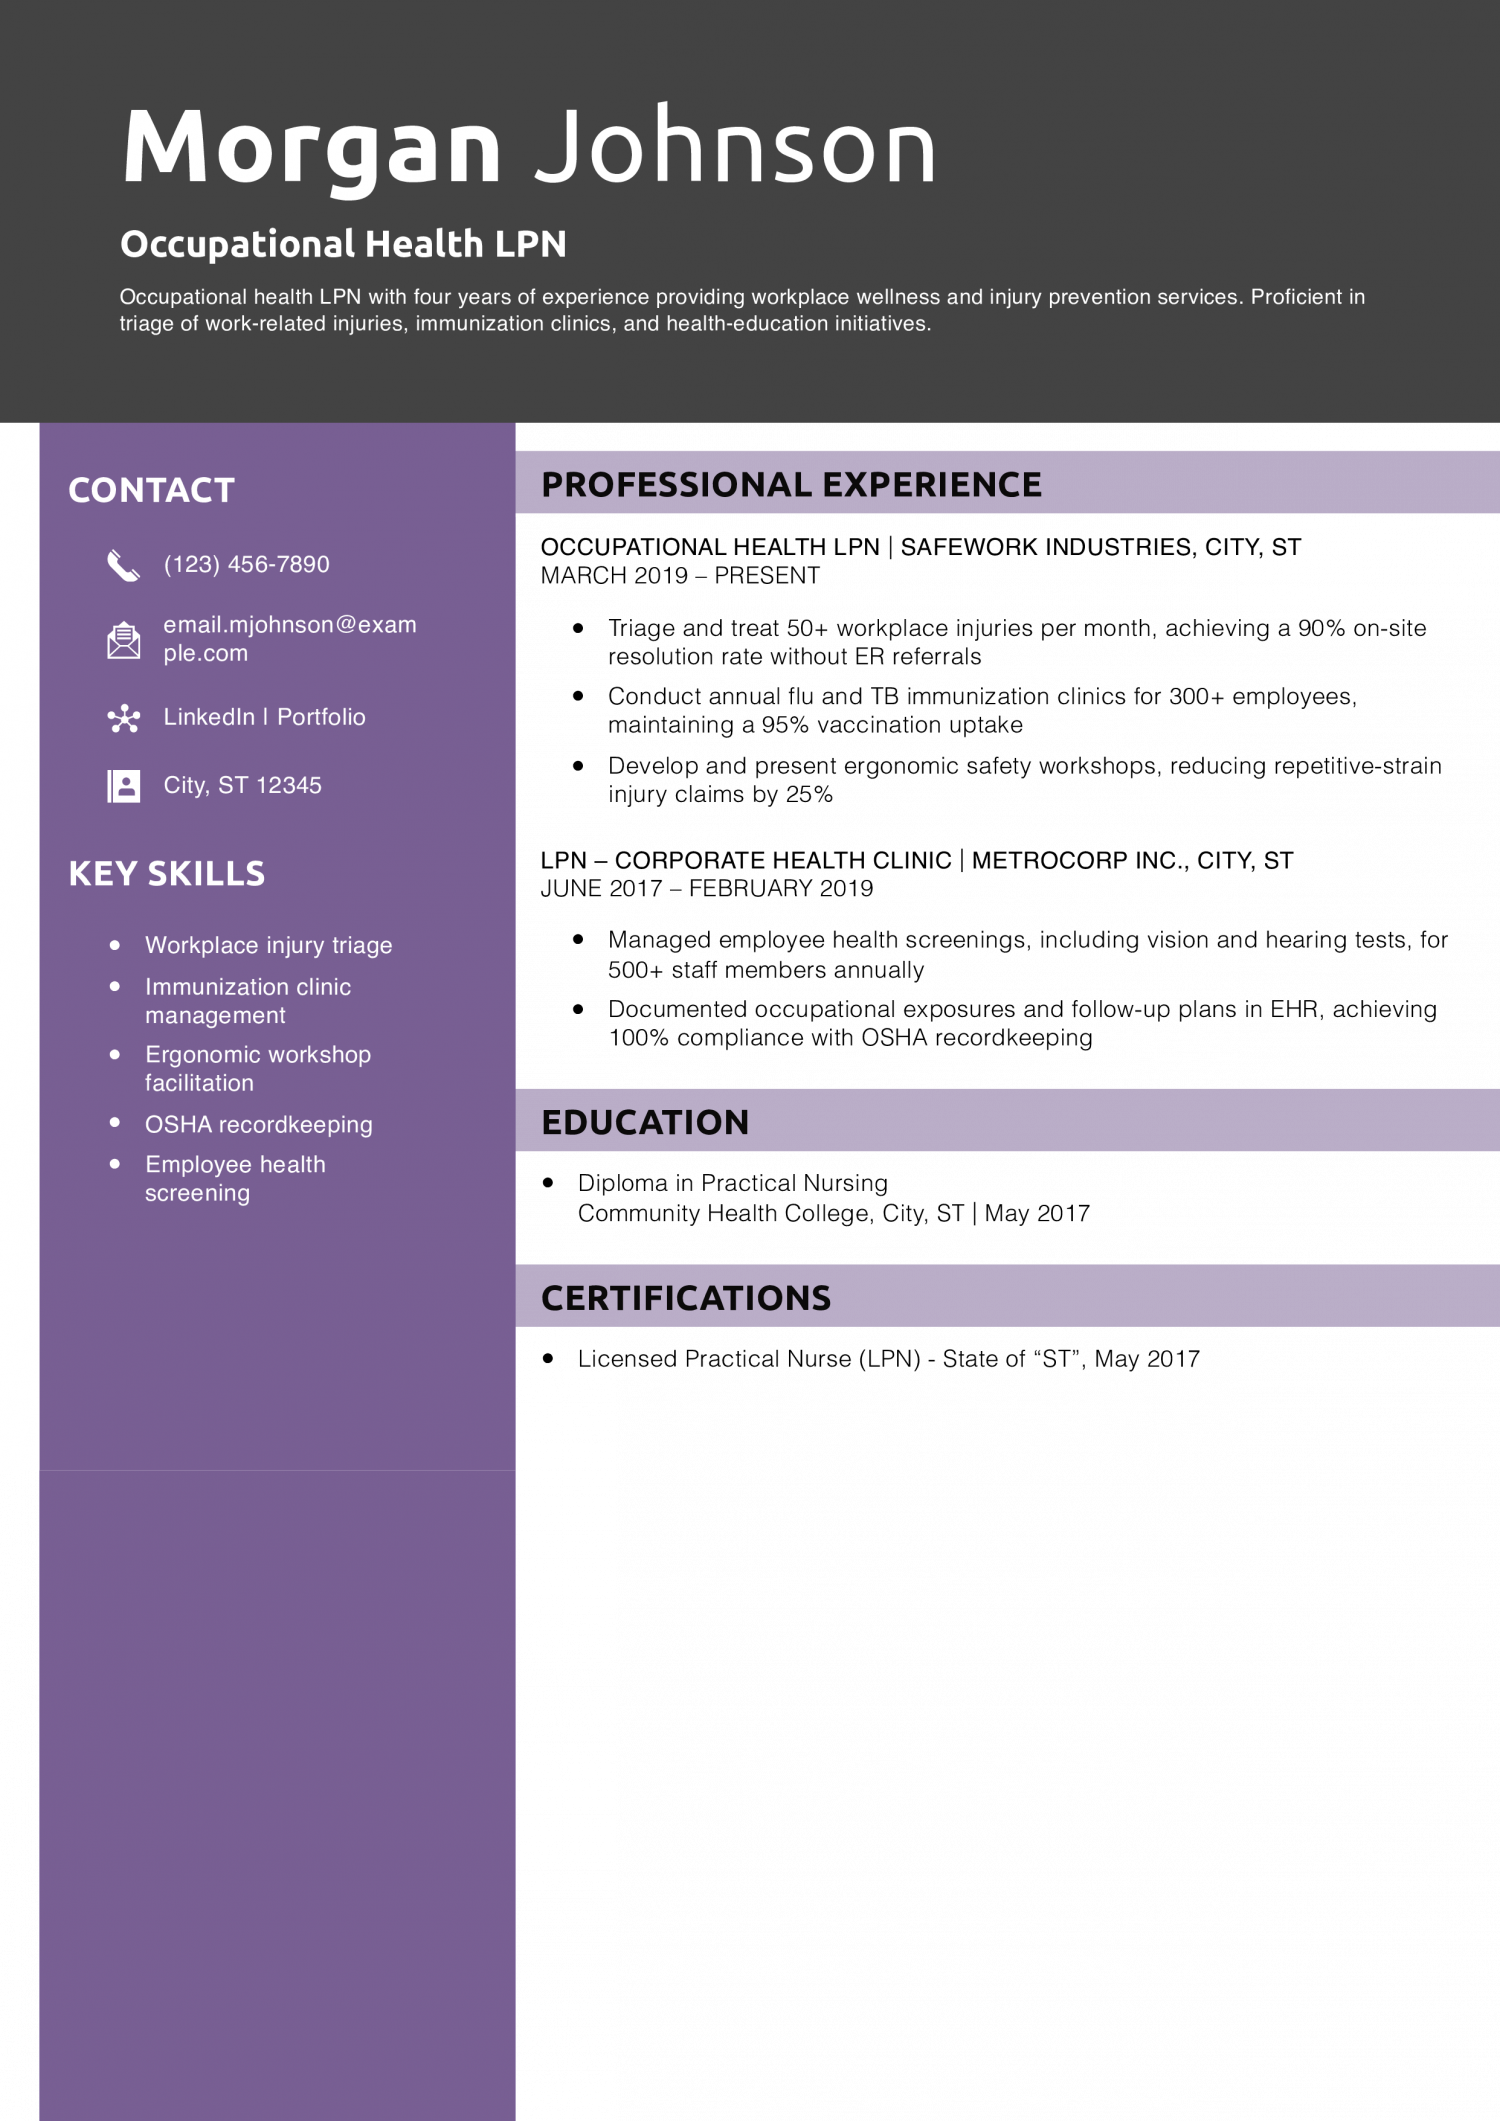1500x2121 pixels.
Task: Click the LinkedIn network nodes icon
Action: pos(123,718)
